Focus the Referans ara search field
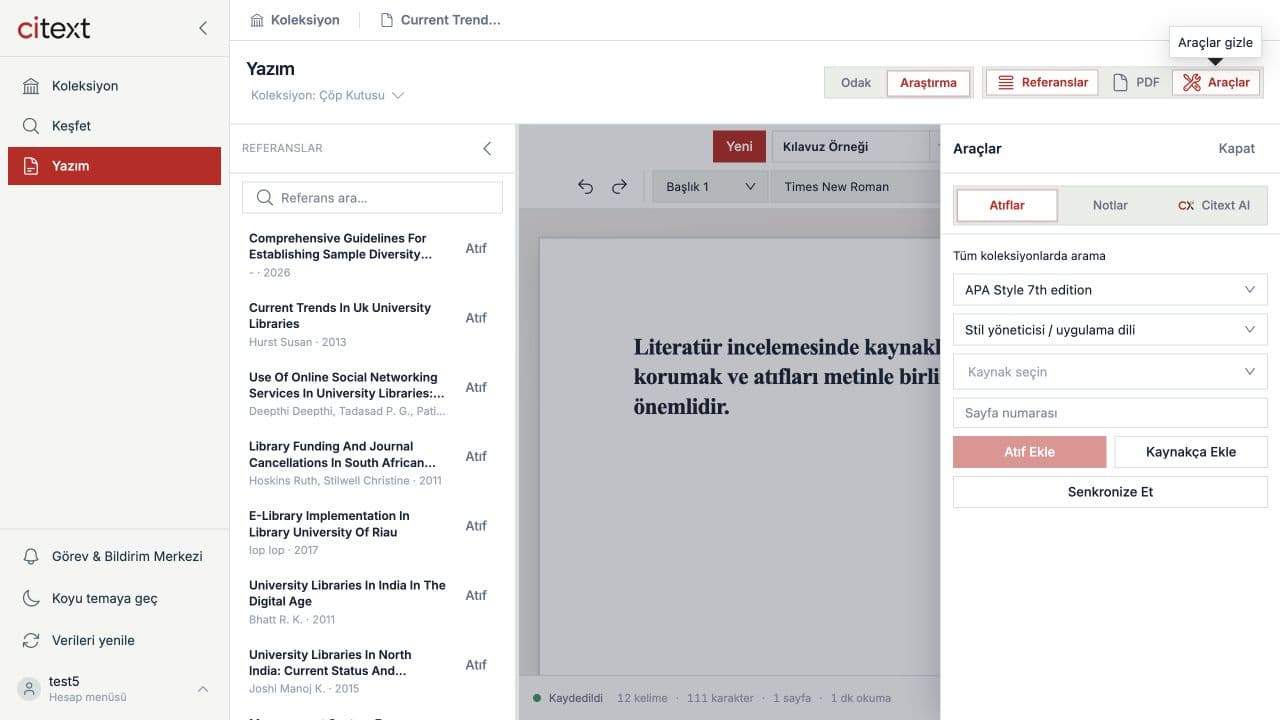Viewport: 1280px width, 720px height. [x=372, y=198]
